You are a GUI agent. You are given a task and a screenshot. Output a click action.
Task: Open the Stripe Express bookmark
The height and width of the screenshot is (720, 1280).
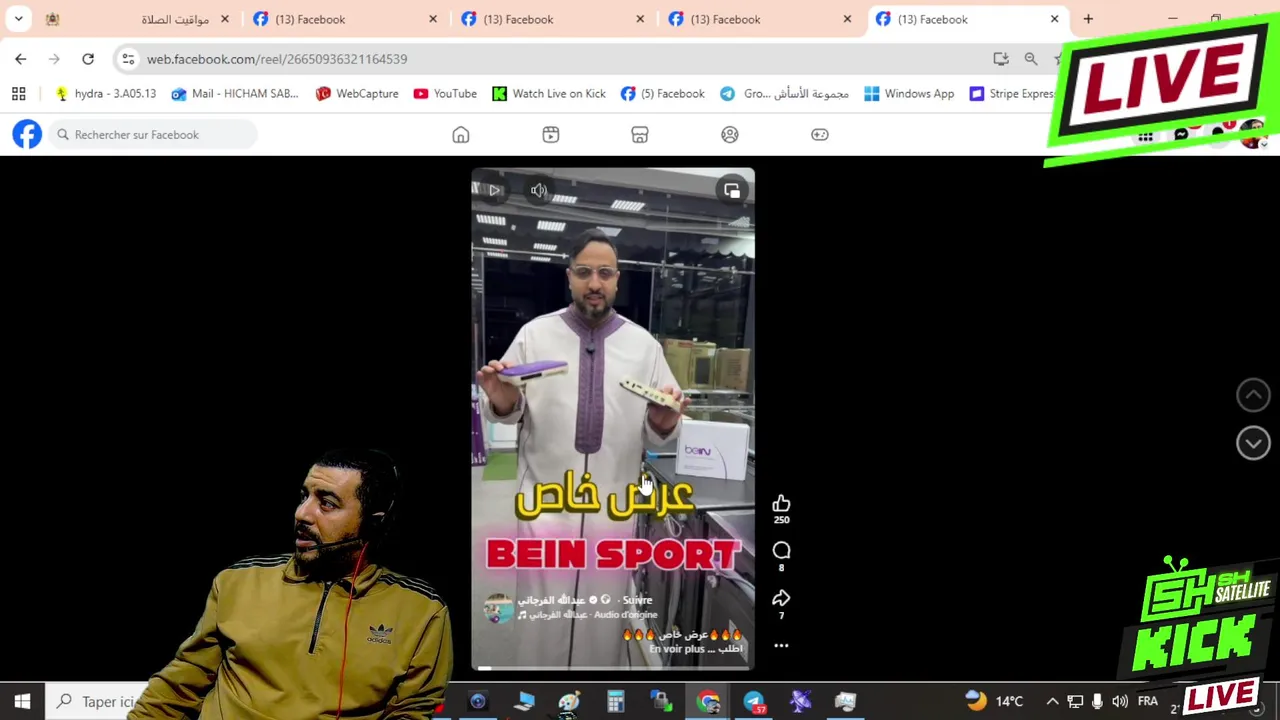click(1012, 94)
